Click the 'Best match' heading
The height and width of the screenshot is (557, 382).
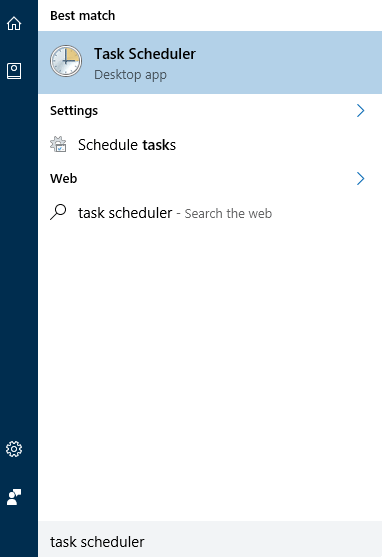tap(82, 16)
